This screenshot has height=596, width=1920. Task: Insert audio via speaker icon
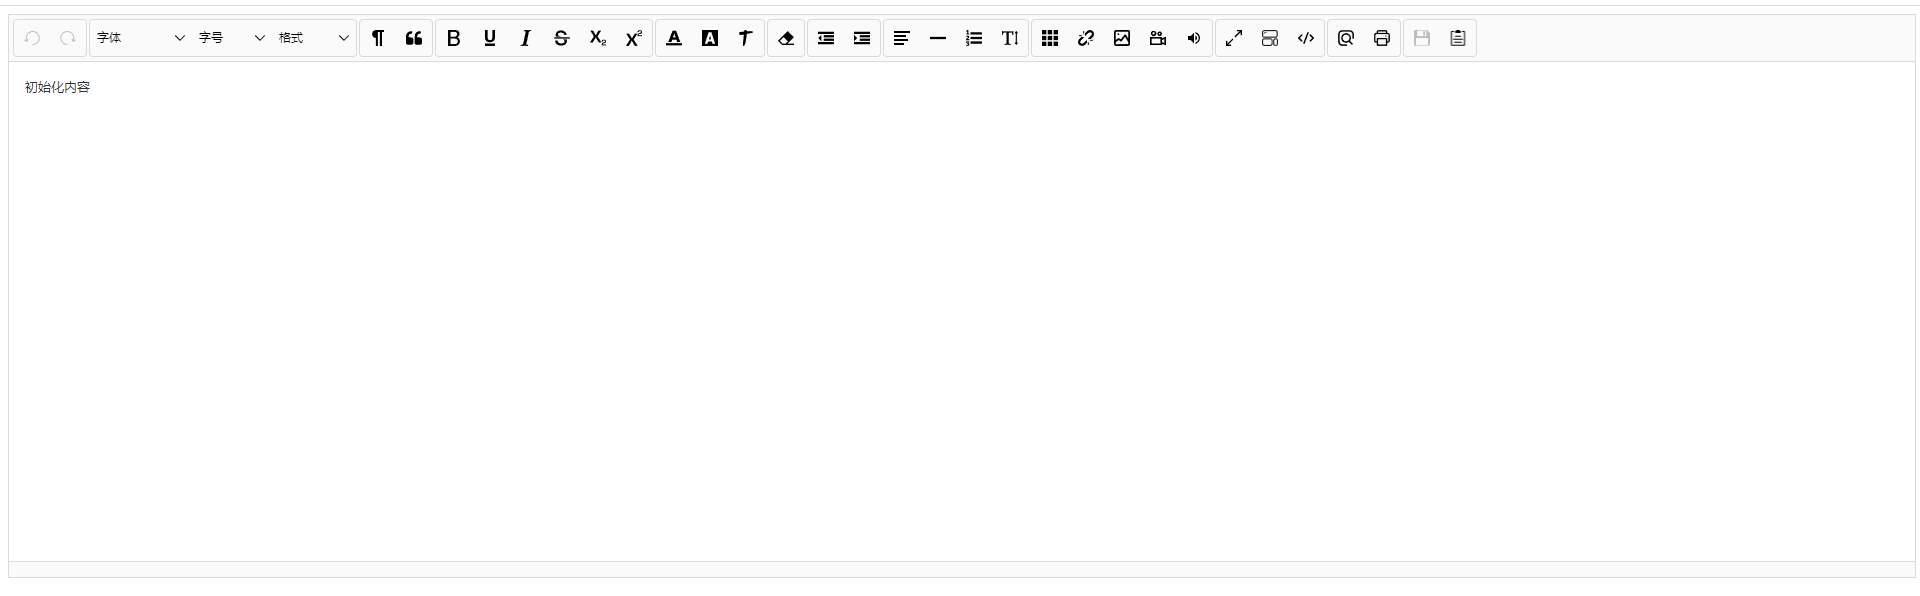1194,38
